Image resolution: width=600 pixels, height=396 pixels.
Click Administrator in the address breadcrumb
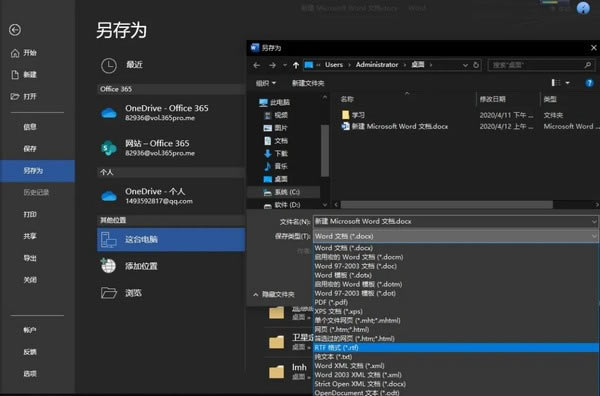[377, 65]
